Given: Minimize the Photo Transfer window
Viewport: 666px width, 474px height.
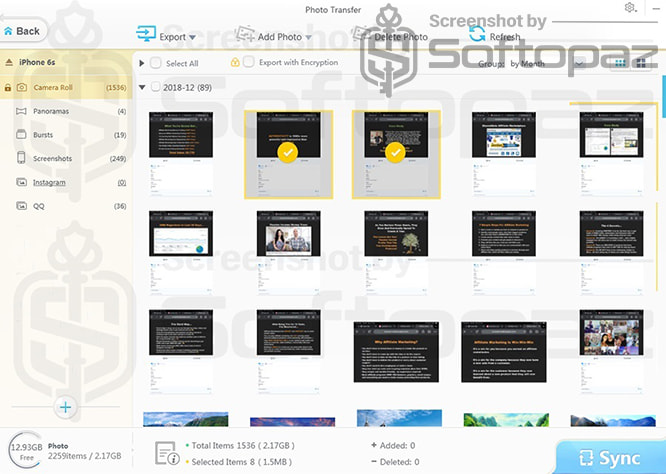Looking at the screenshot, I should (x=655, y=8).
